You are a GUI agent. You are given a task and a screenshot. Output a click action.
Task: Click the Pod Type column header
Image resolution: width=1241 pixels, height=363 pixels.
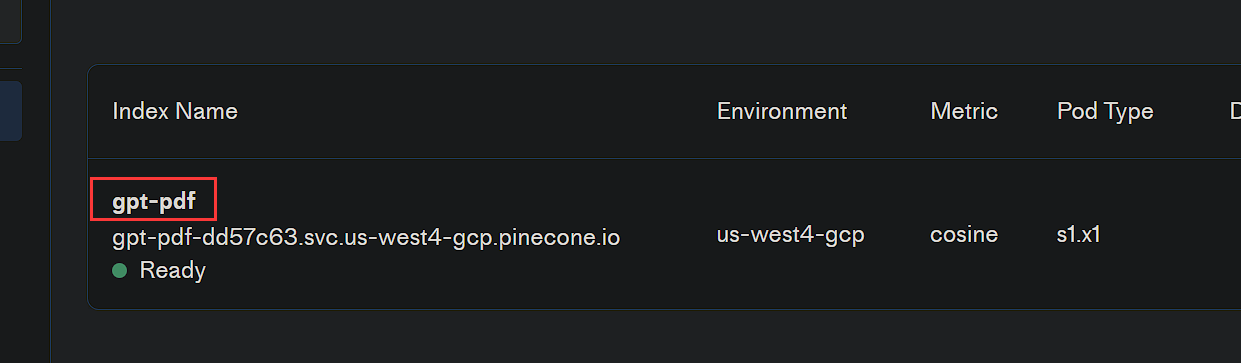pyautogui.click(x=1105, y=111)
